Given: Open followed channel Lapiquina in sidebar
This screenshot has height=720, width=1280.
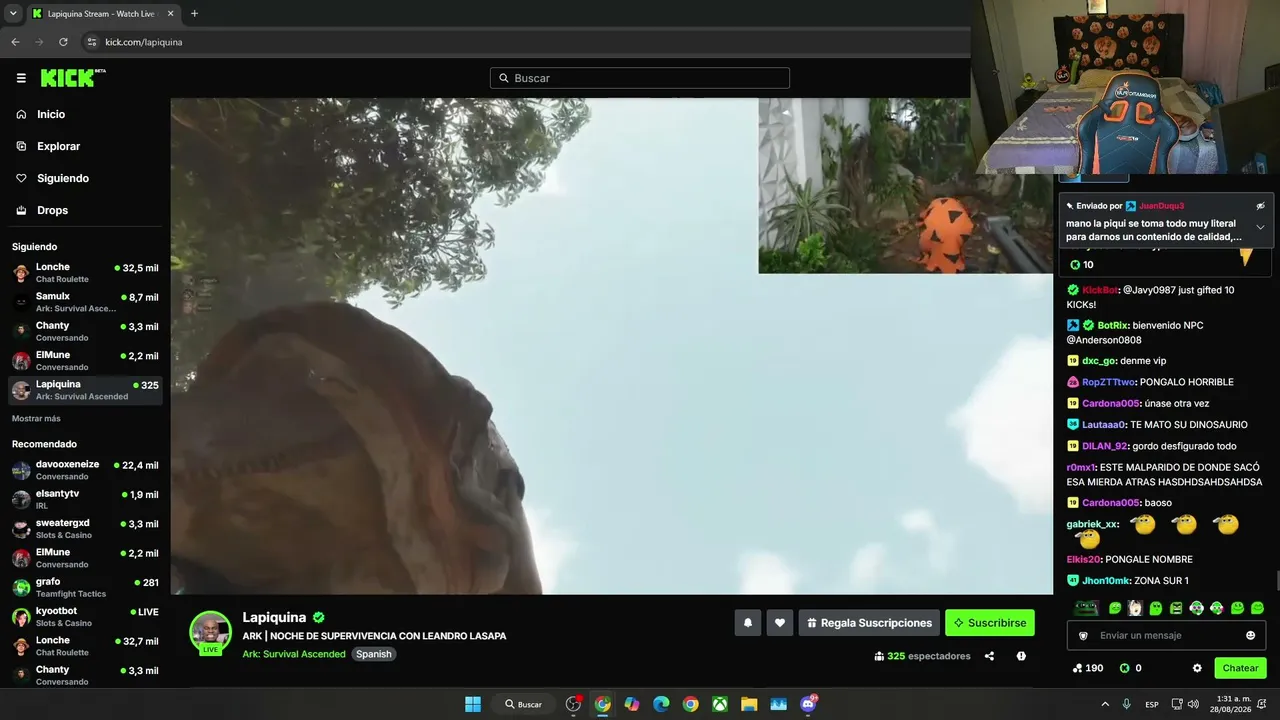Looking at the screenshot, I should pos(86,390).
